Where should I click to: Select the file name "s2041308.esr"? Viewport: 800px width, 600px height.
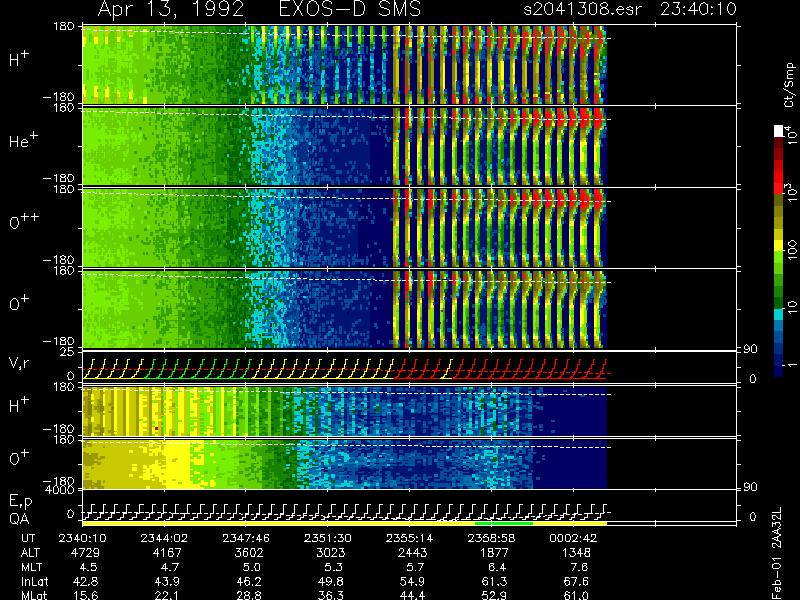coord(582,10)
